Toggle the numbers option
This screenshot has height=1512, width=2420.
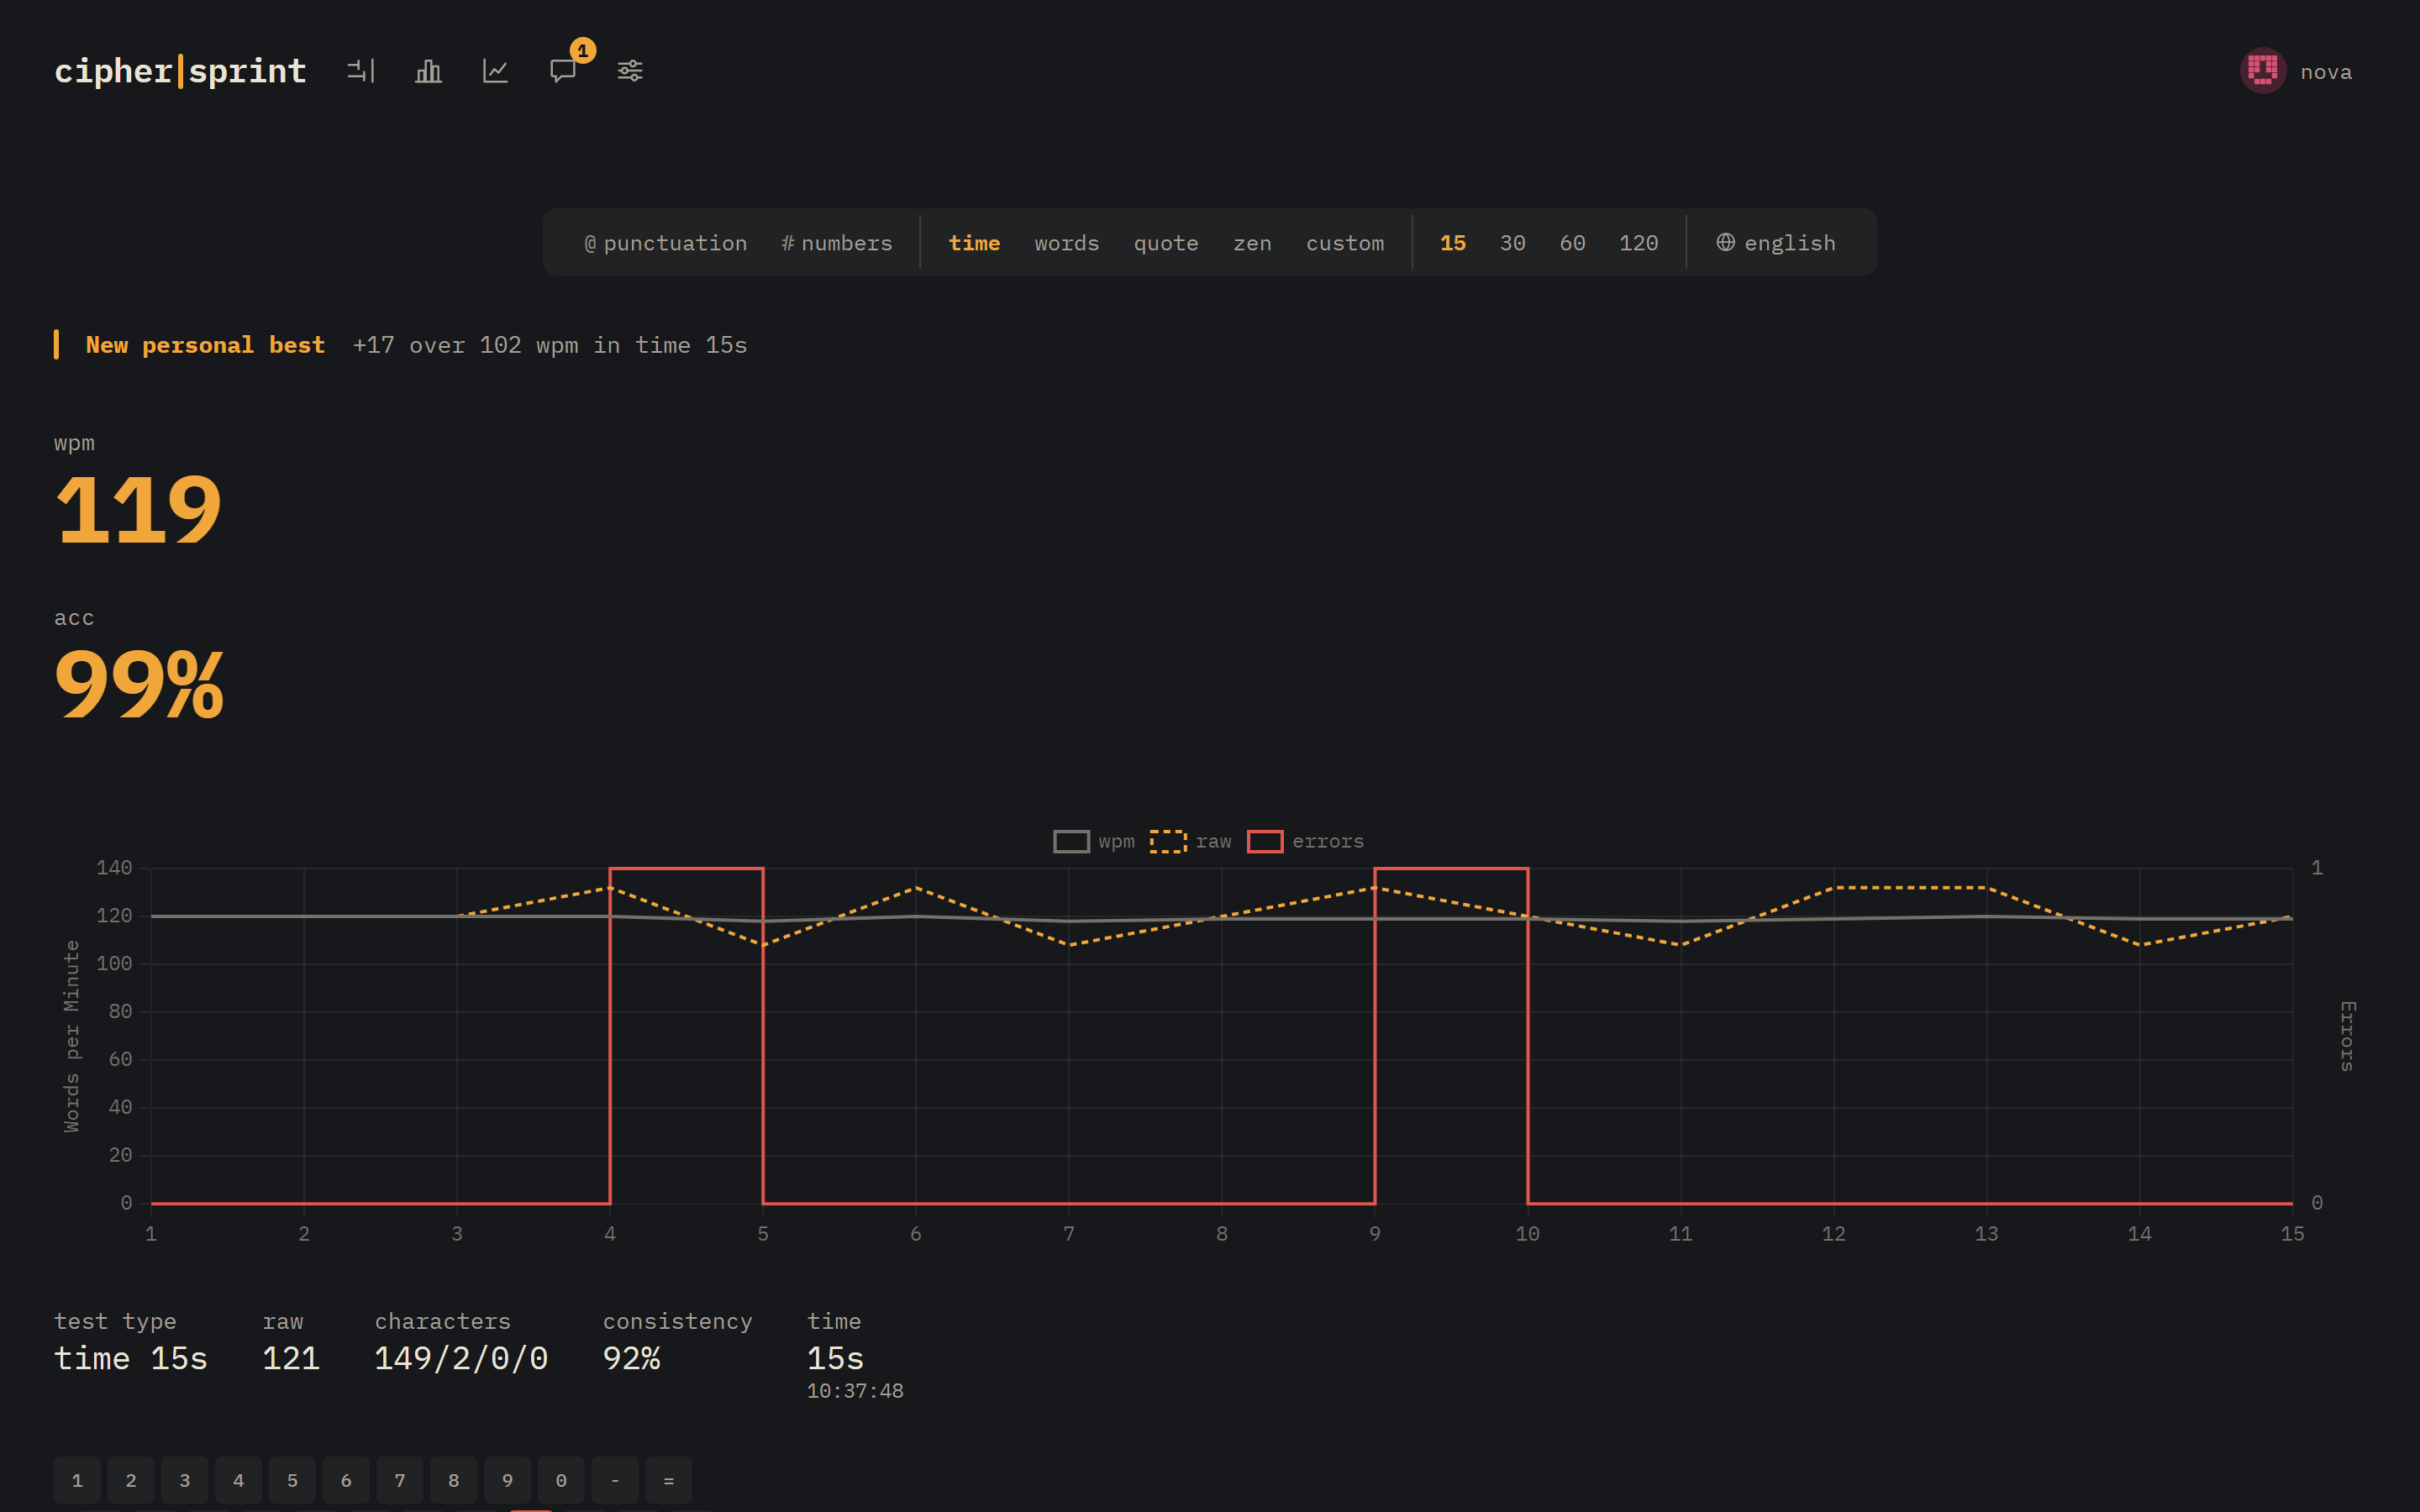click(837, 243)
